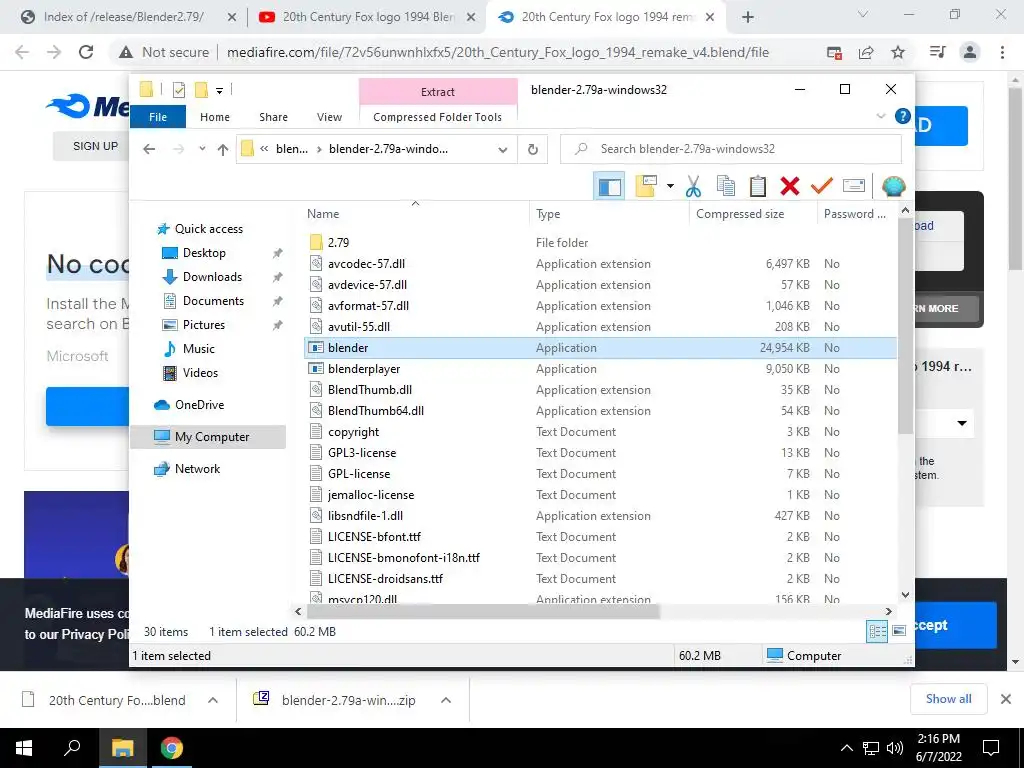The image size is (1024, 768).
Task: Open Downloads in the navigation pane
Action: [x=212, y=277]
